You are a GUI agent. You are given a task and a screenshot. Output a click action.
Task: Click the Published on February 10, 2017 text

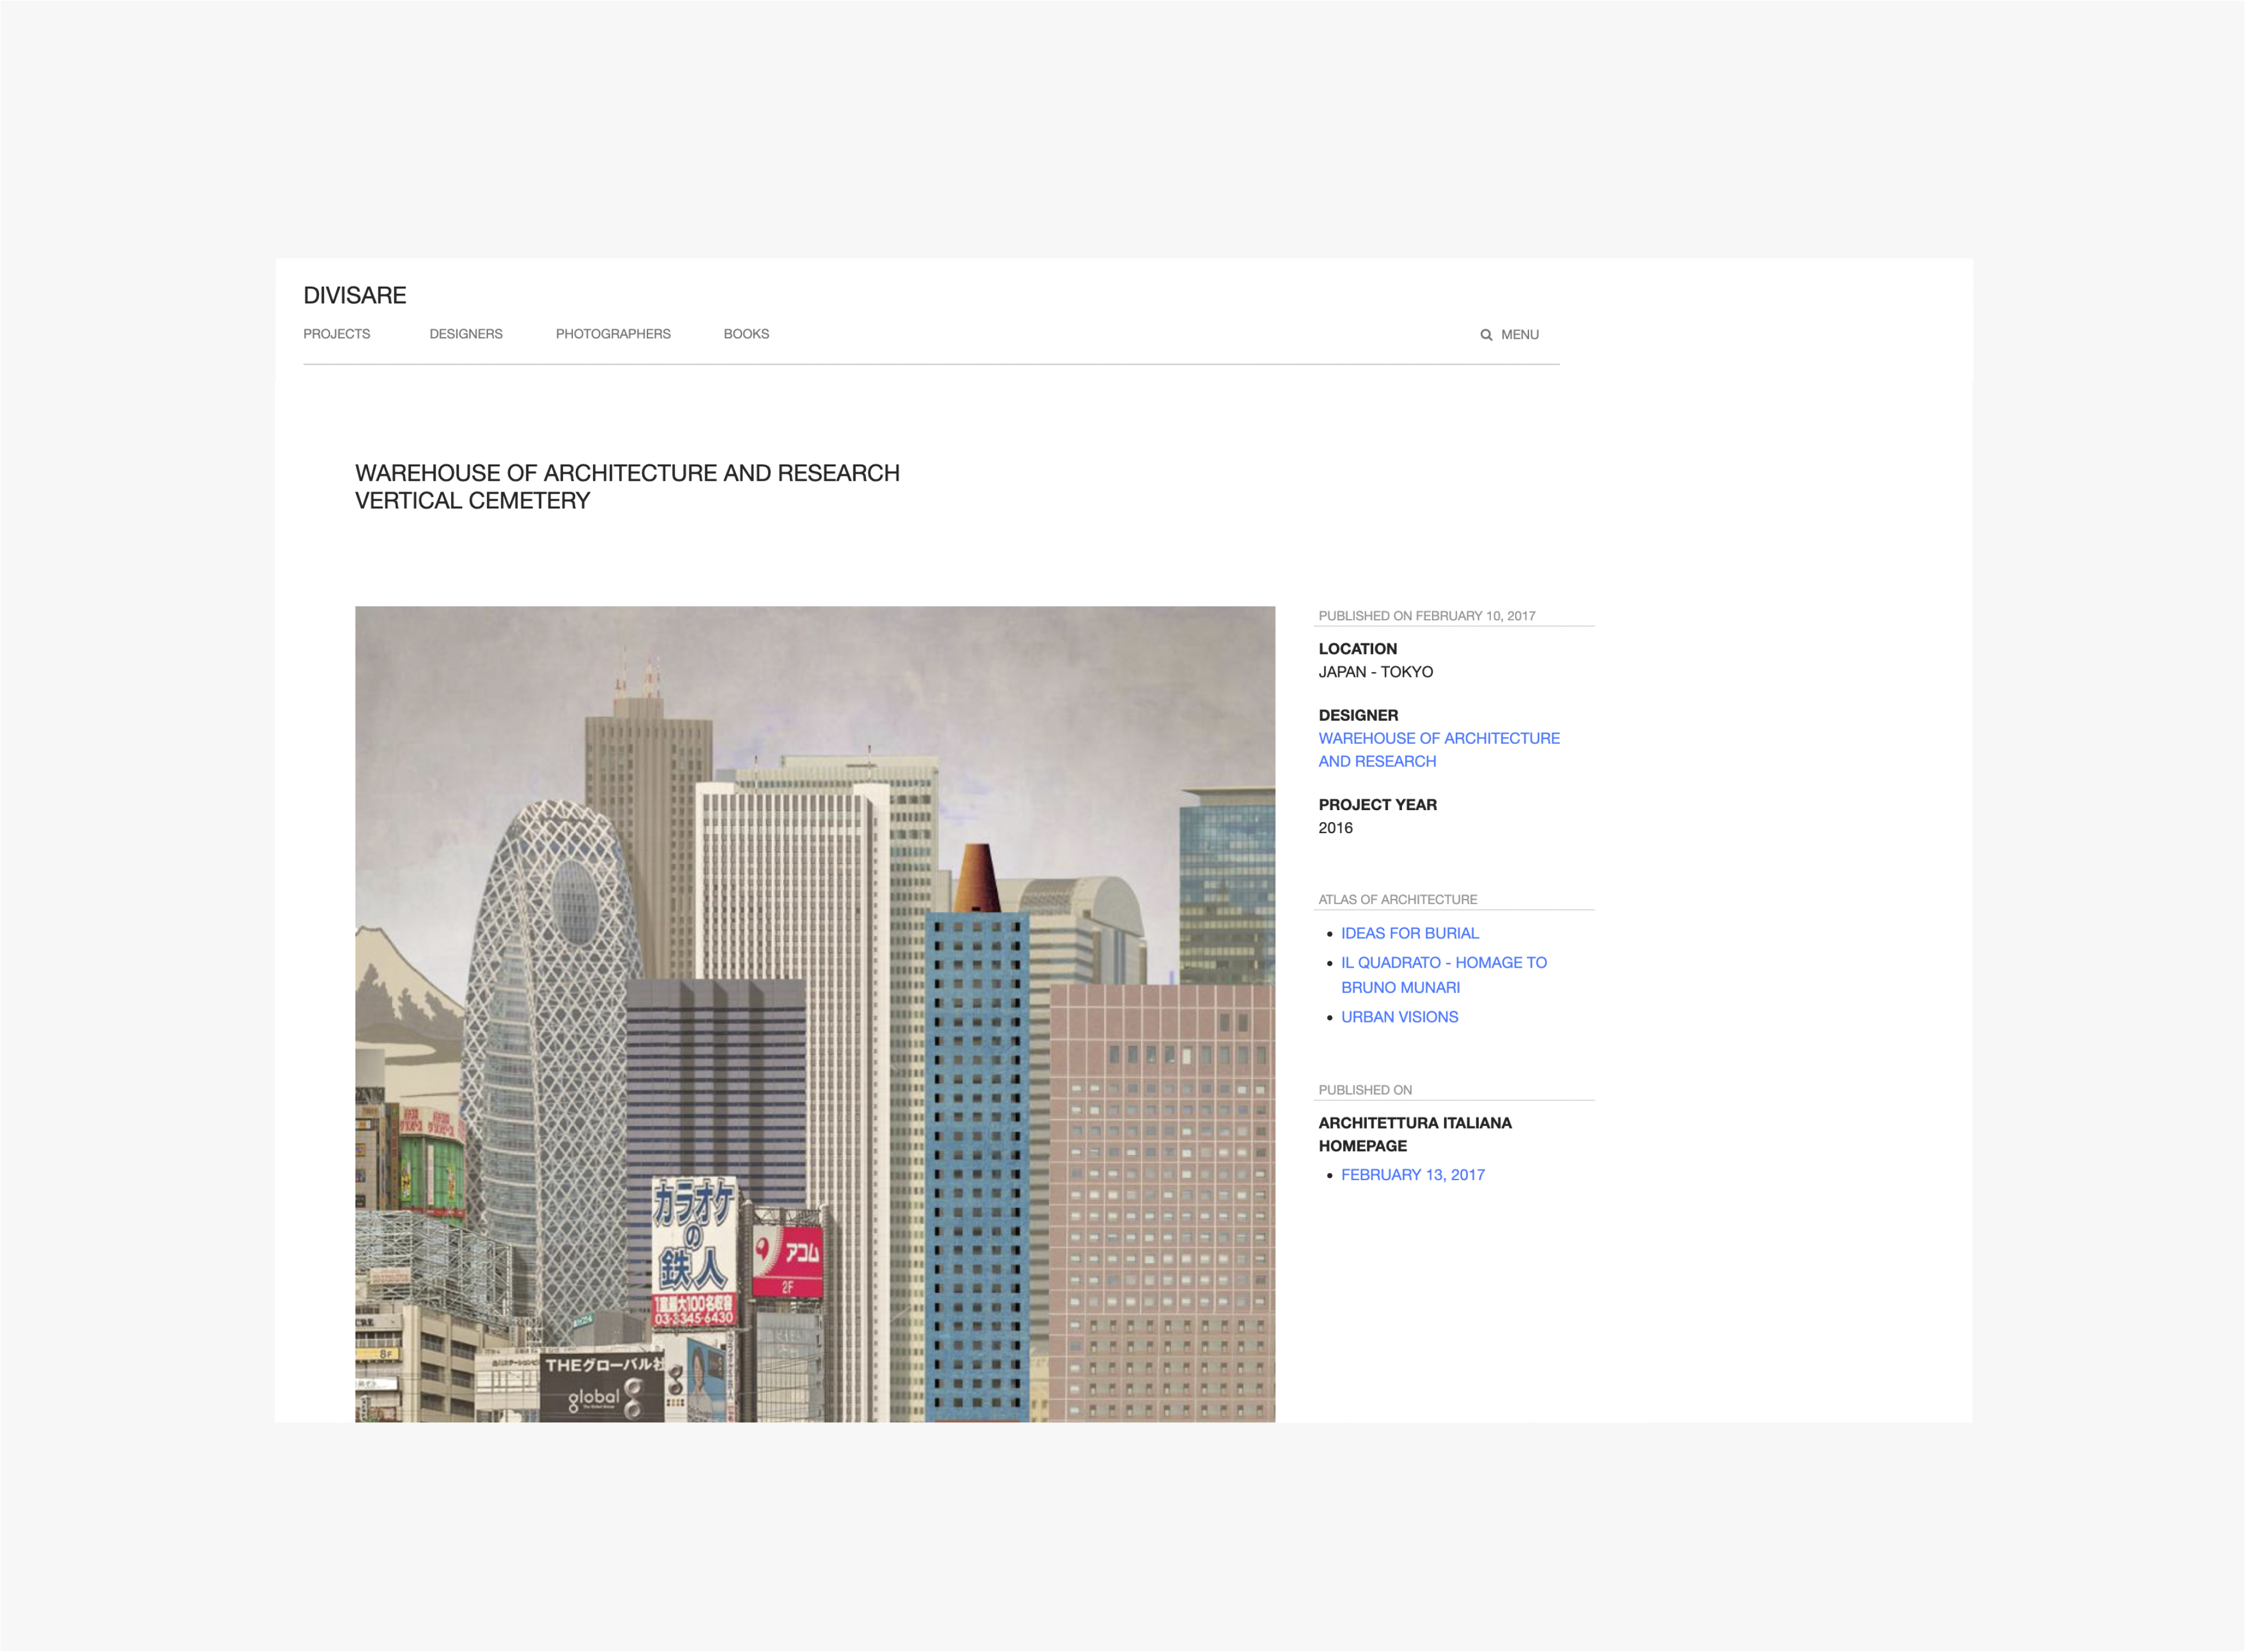(1426, 616)
